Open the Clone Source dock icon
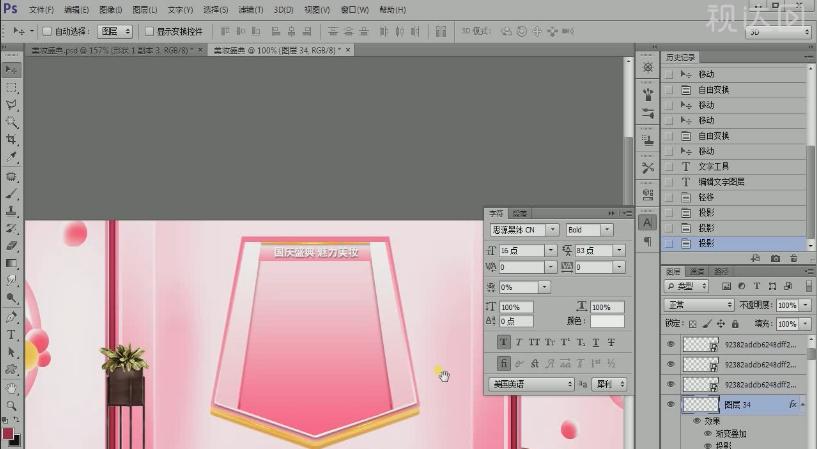Viewport: 817px width, 449px height. click(648, 140)
